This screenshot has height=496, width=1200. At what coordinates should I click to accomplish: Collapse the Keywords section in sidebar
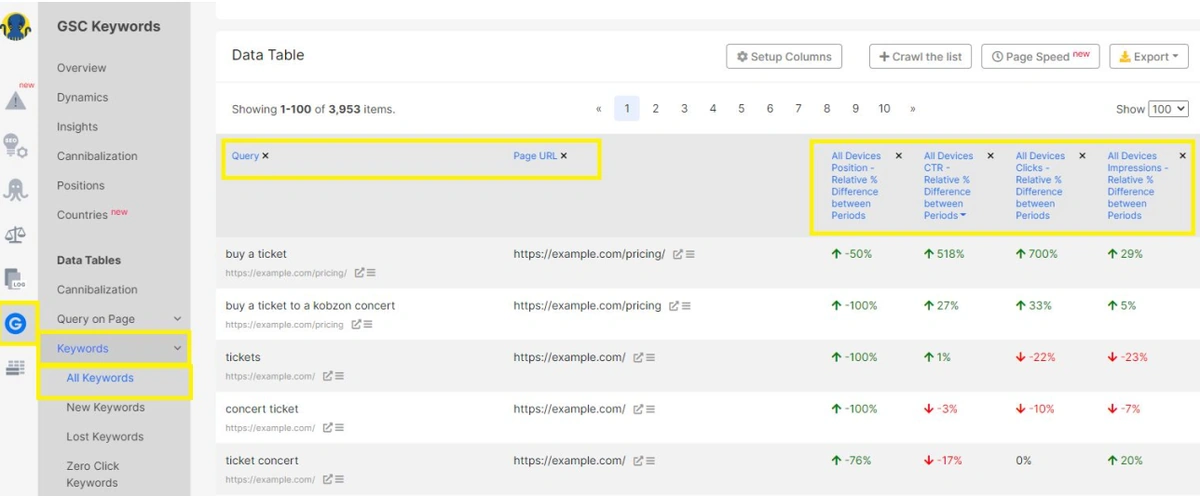click(x=178, y=349)
